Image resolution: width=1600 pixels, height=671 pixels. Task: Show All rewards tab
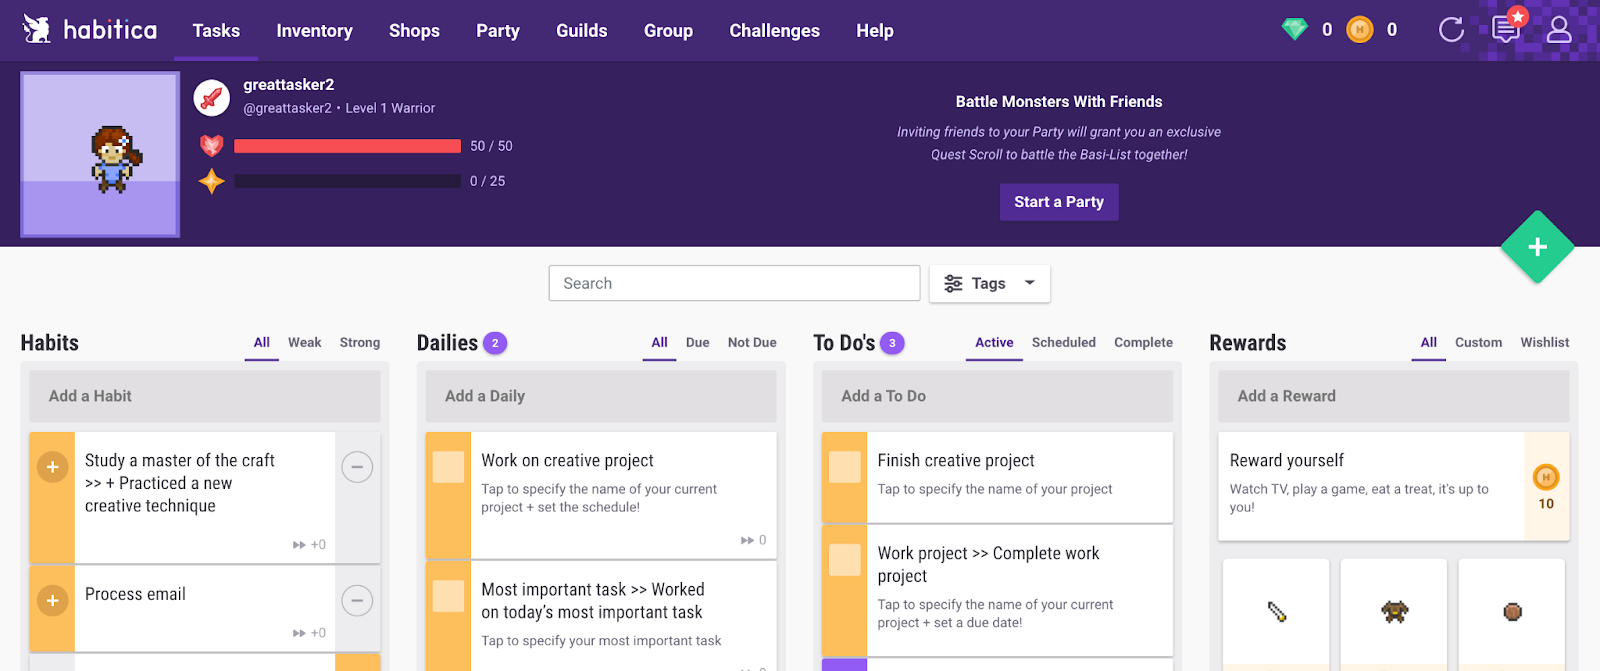(1429, 342)
